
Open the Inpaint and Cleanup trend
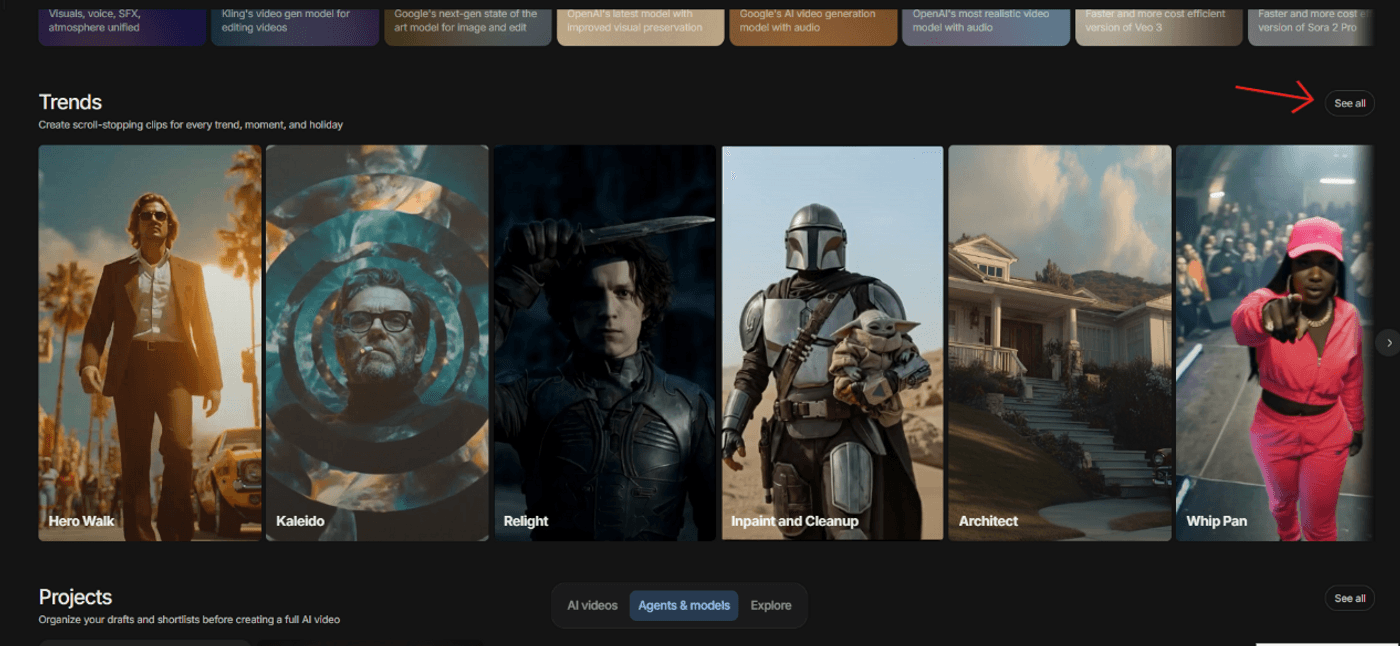coord(832,343)
